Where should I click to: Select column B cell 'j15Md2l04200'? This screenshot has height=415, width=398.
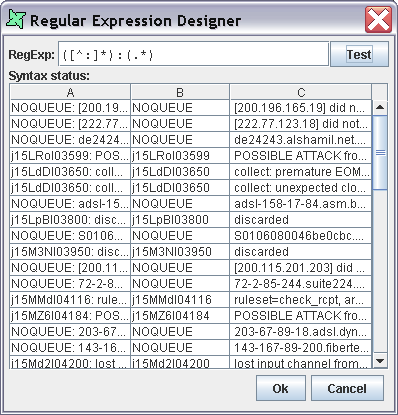180,362
